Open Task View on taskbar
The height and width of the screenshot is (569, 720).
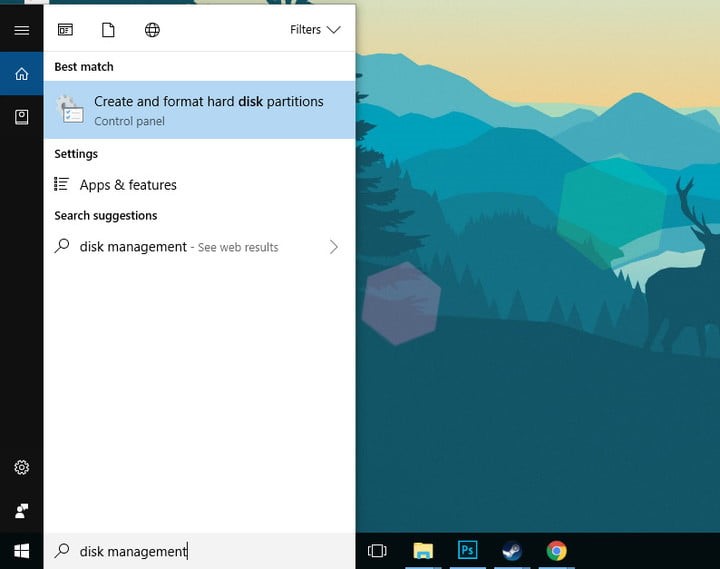pos(377,551)
